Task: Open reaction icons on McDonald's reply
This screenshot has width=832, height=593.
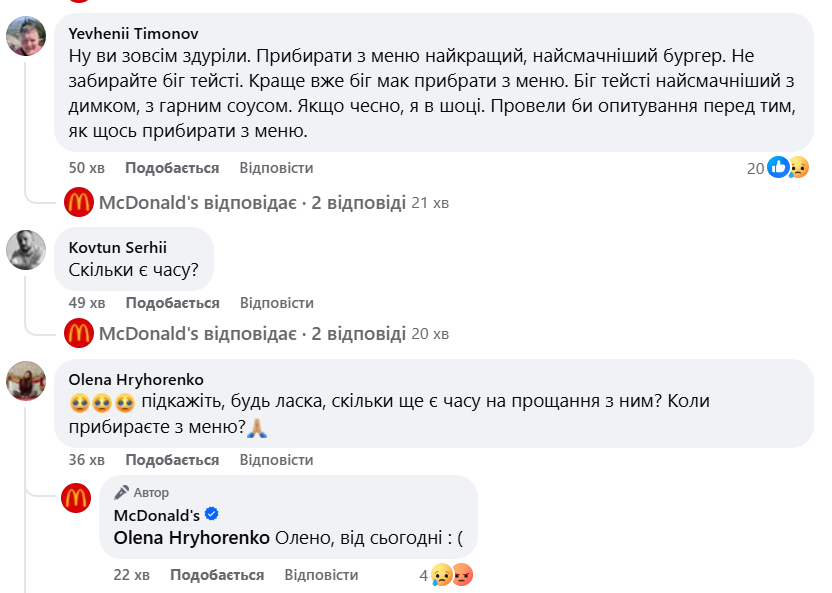Action: pyautogui.click(x=451, y=575)
